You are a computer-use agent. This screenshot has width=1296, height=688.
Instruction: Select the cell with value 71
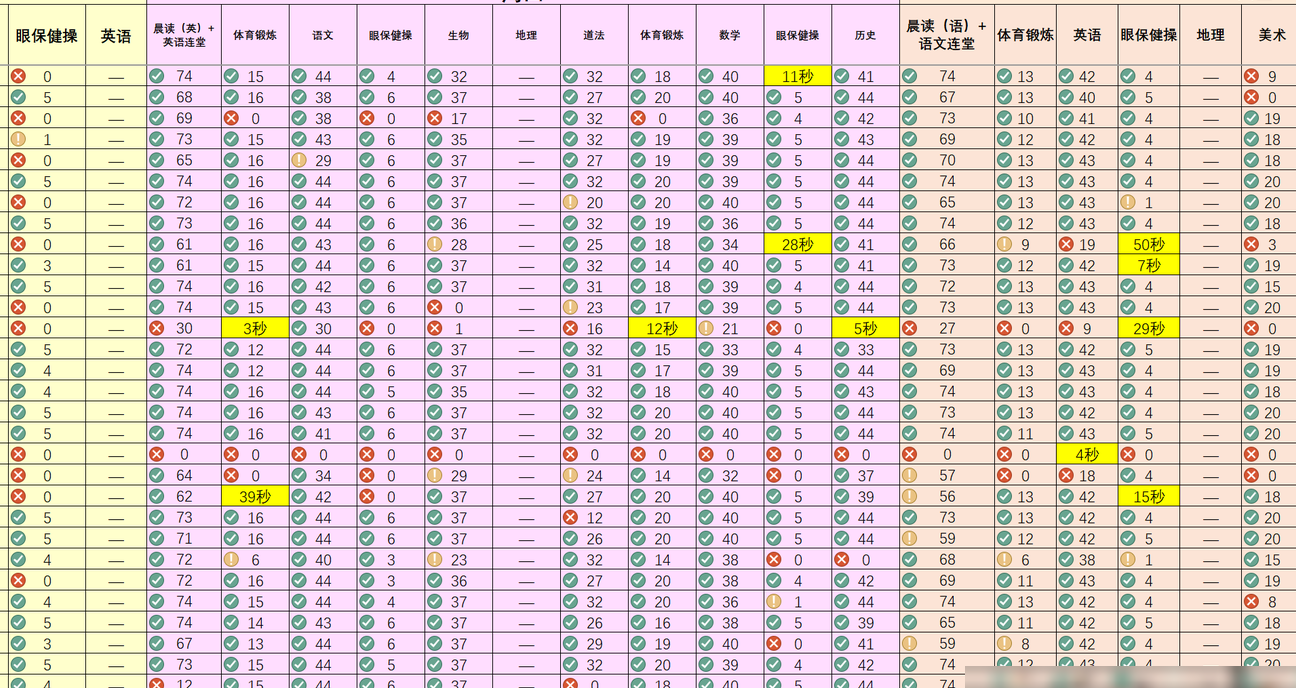(x=184, y=538)
